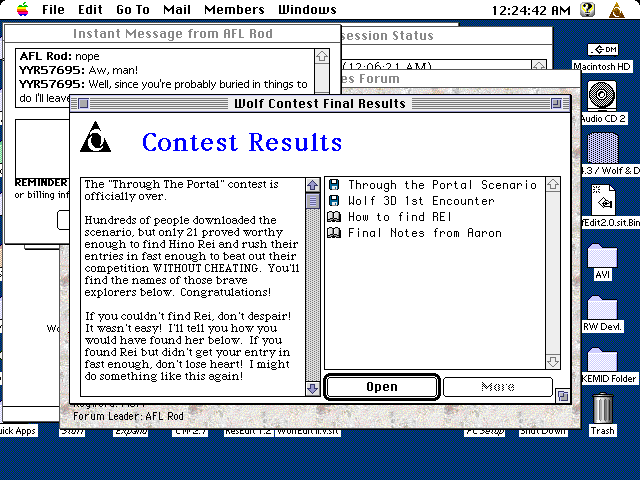640x480 pixels.
Task: Select the Edit2.0.sit.Bin file icon
Action: [x=604, y=200]
